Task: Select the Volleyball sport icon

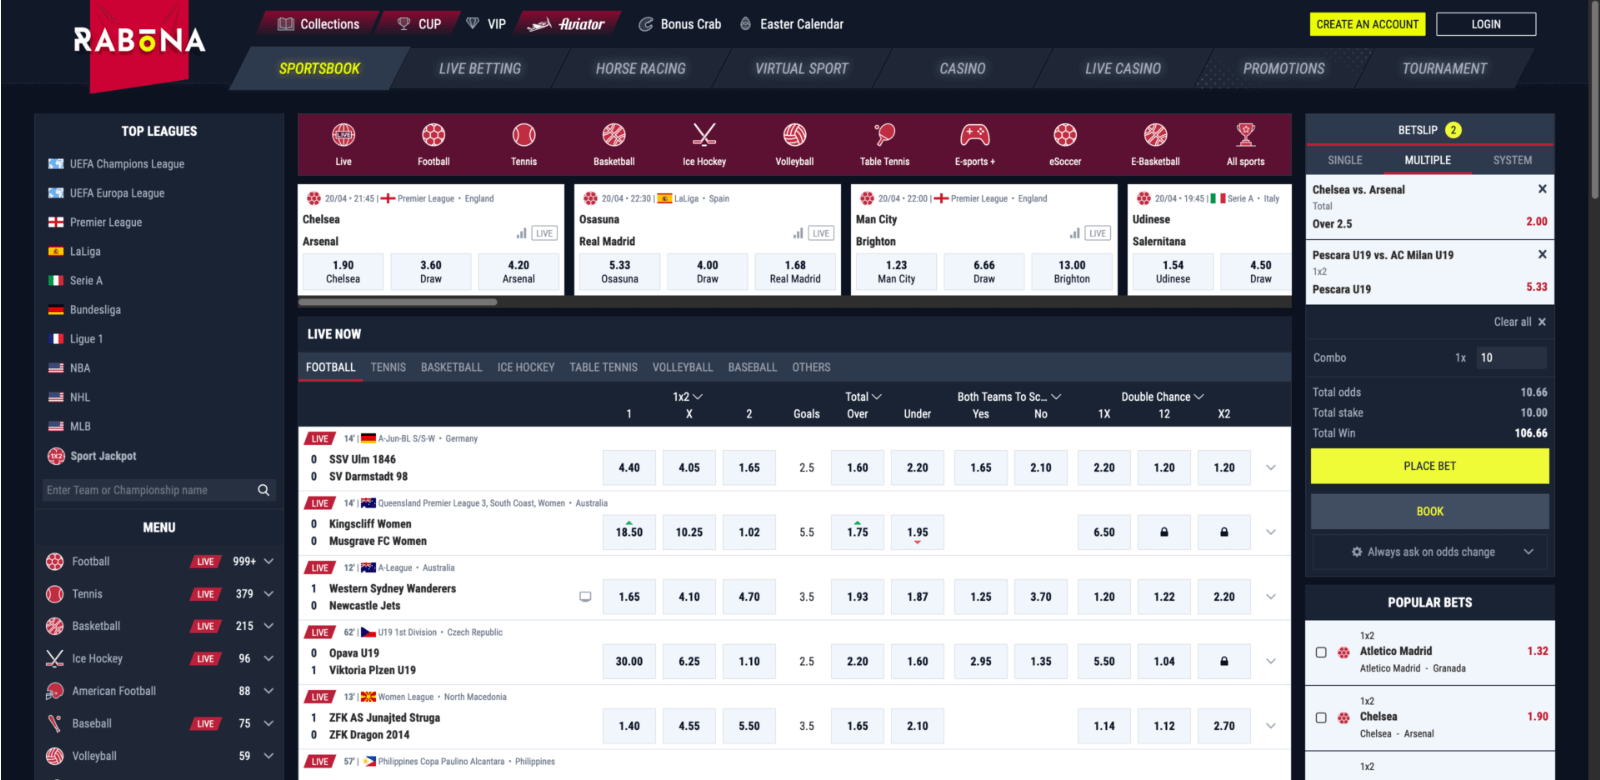Action: pos(795,135)
